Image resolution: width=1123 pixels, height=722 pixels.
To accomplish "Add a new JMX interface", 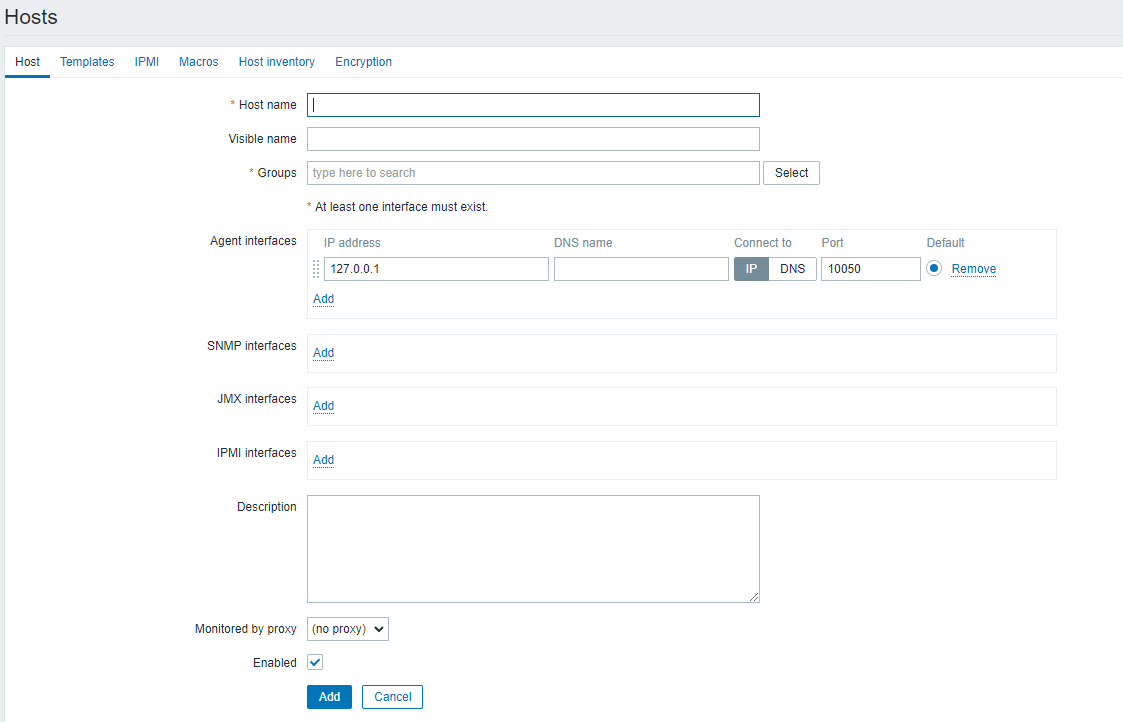I will (x=323, y=406).
